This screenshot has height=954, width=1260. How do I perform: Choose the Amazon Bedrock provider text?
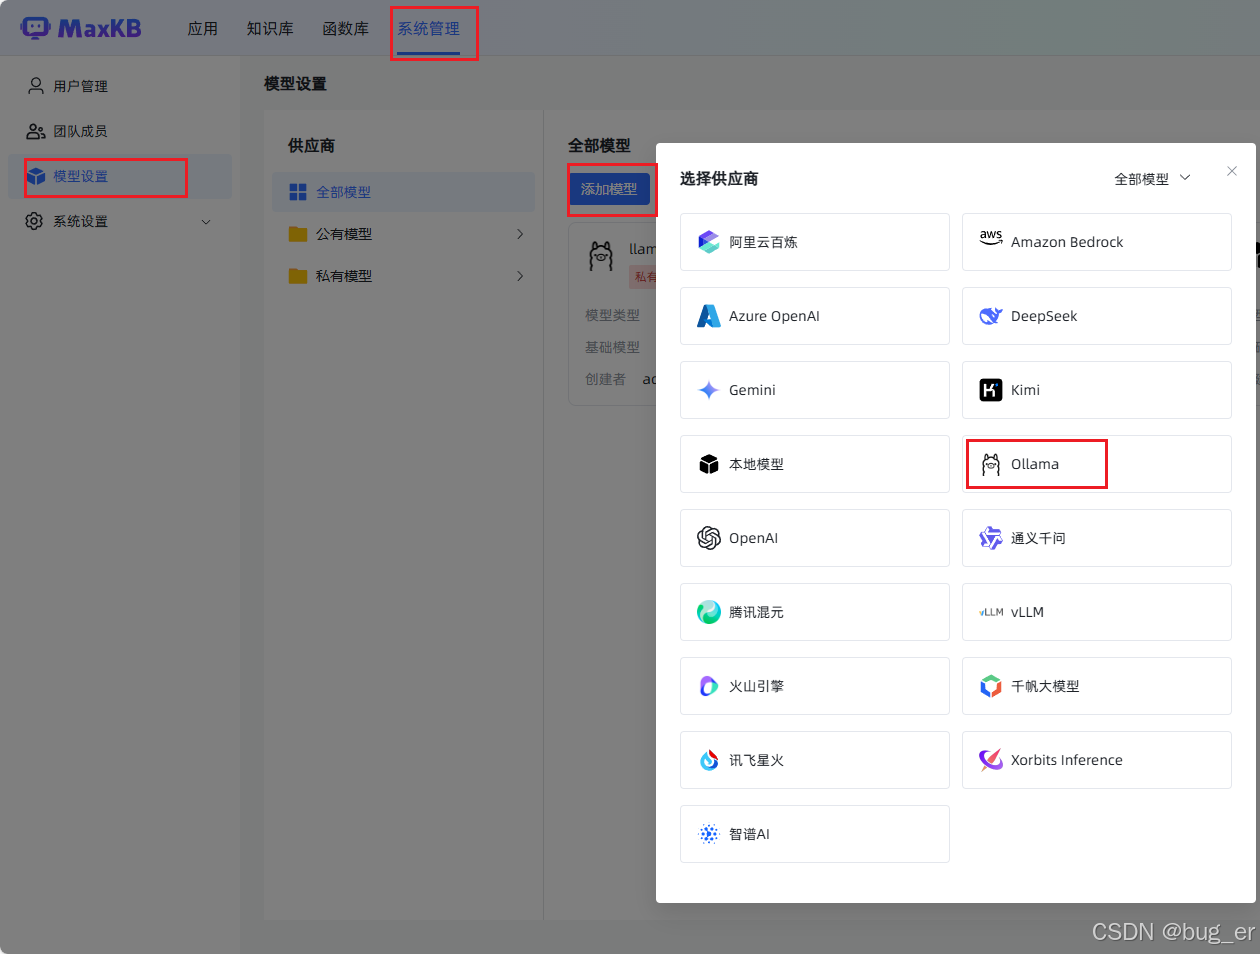[1067, 242]
